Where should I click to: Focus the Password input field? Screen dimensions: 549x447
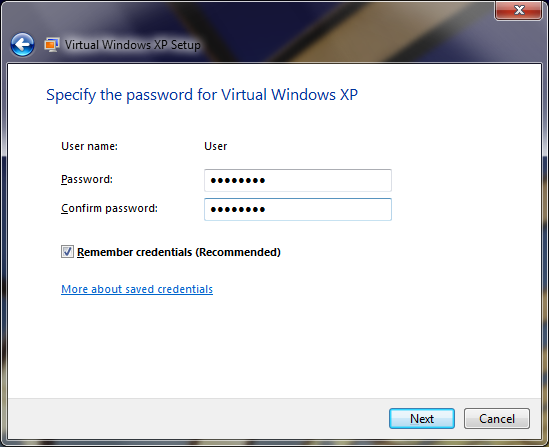(298, 180)
